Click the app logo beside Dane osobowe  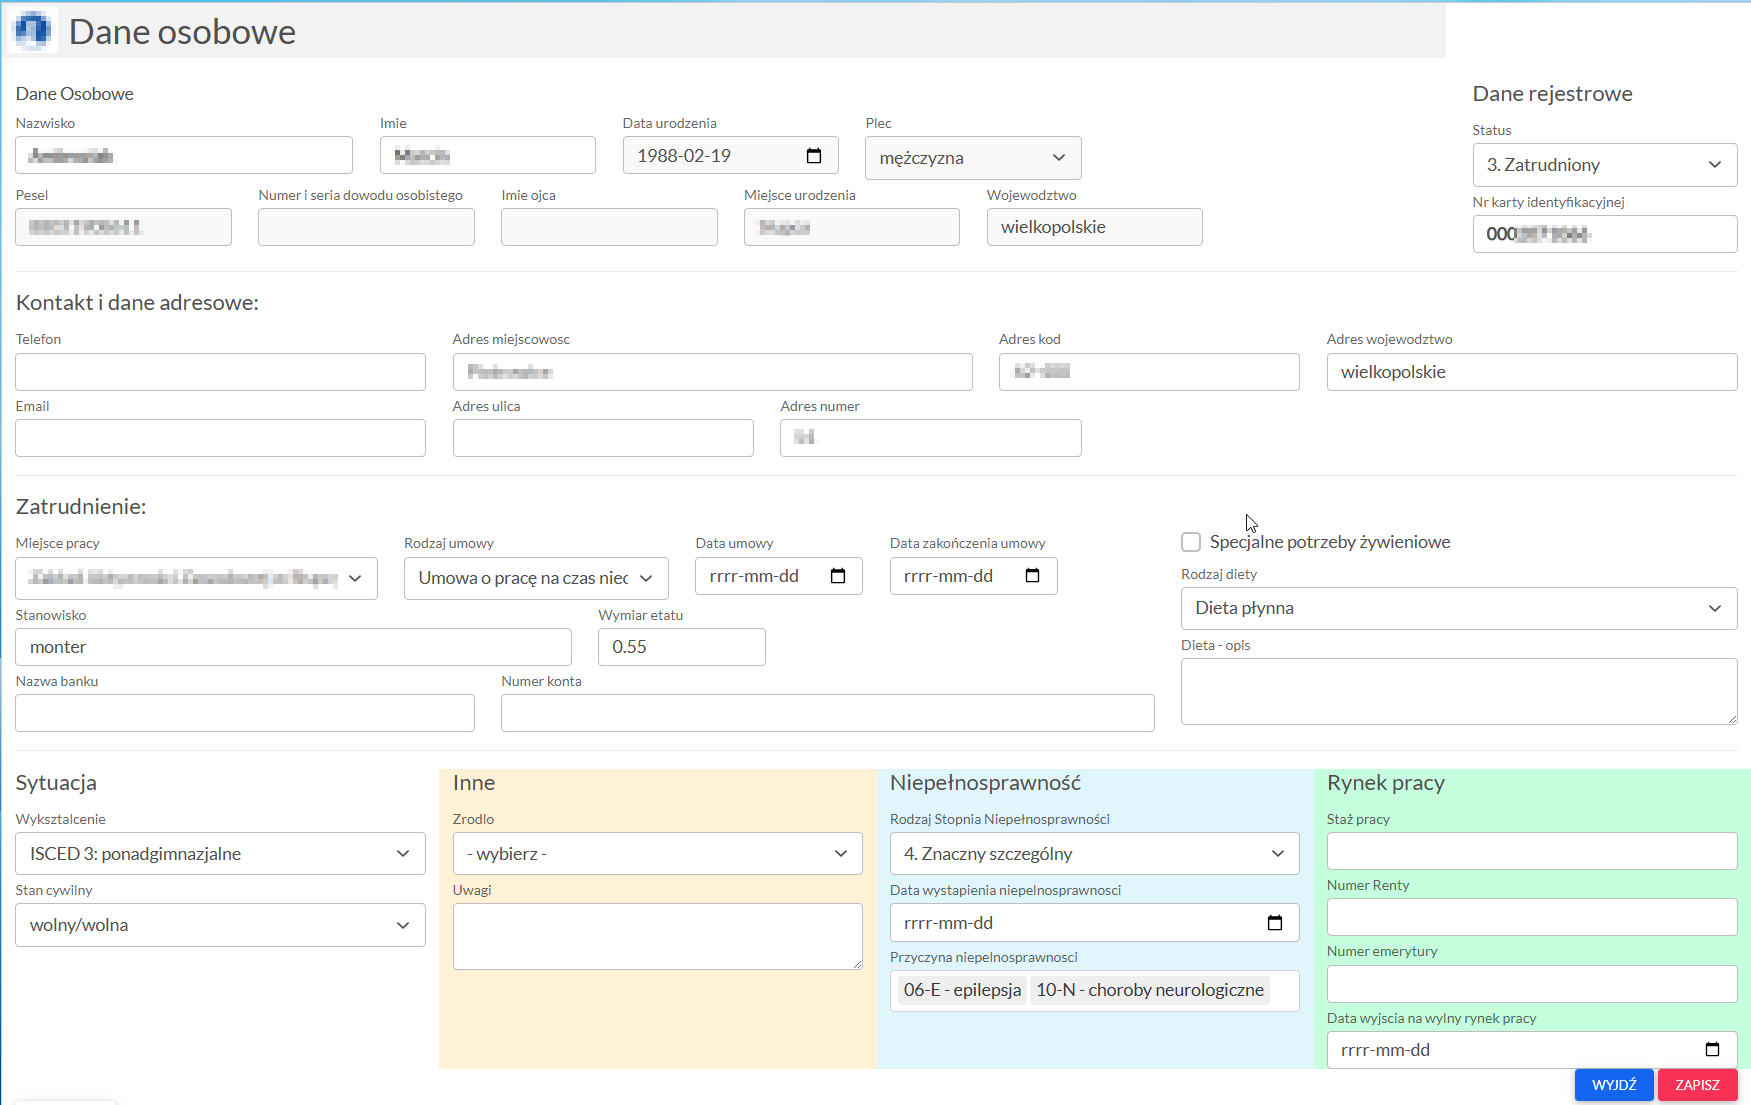[33, 31]
